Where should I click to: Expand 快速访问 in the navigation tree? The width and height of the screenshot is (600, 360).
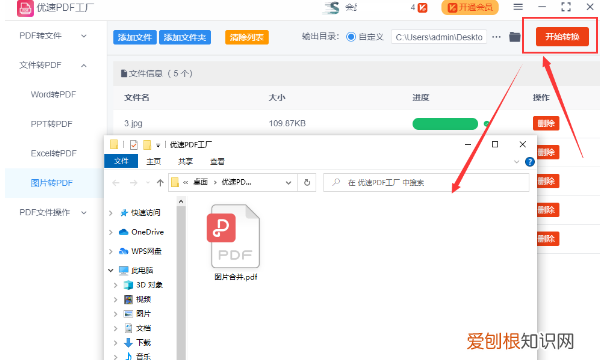click(111, 213)
